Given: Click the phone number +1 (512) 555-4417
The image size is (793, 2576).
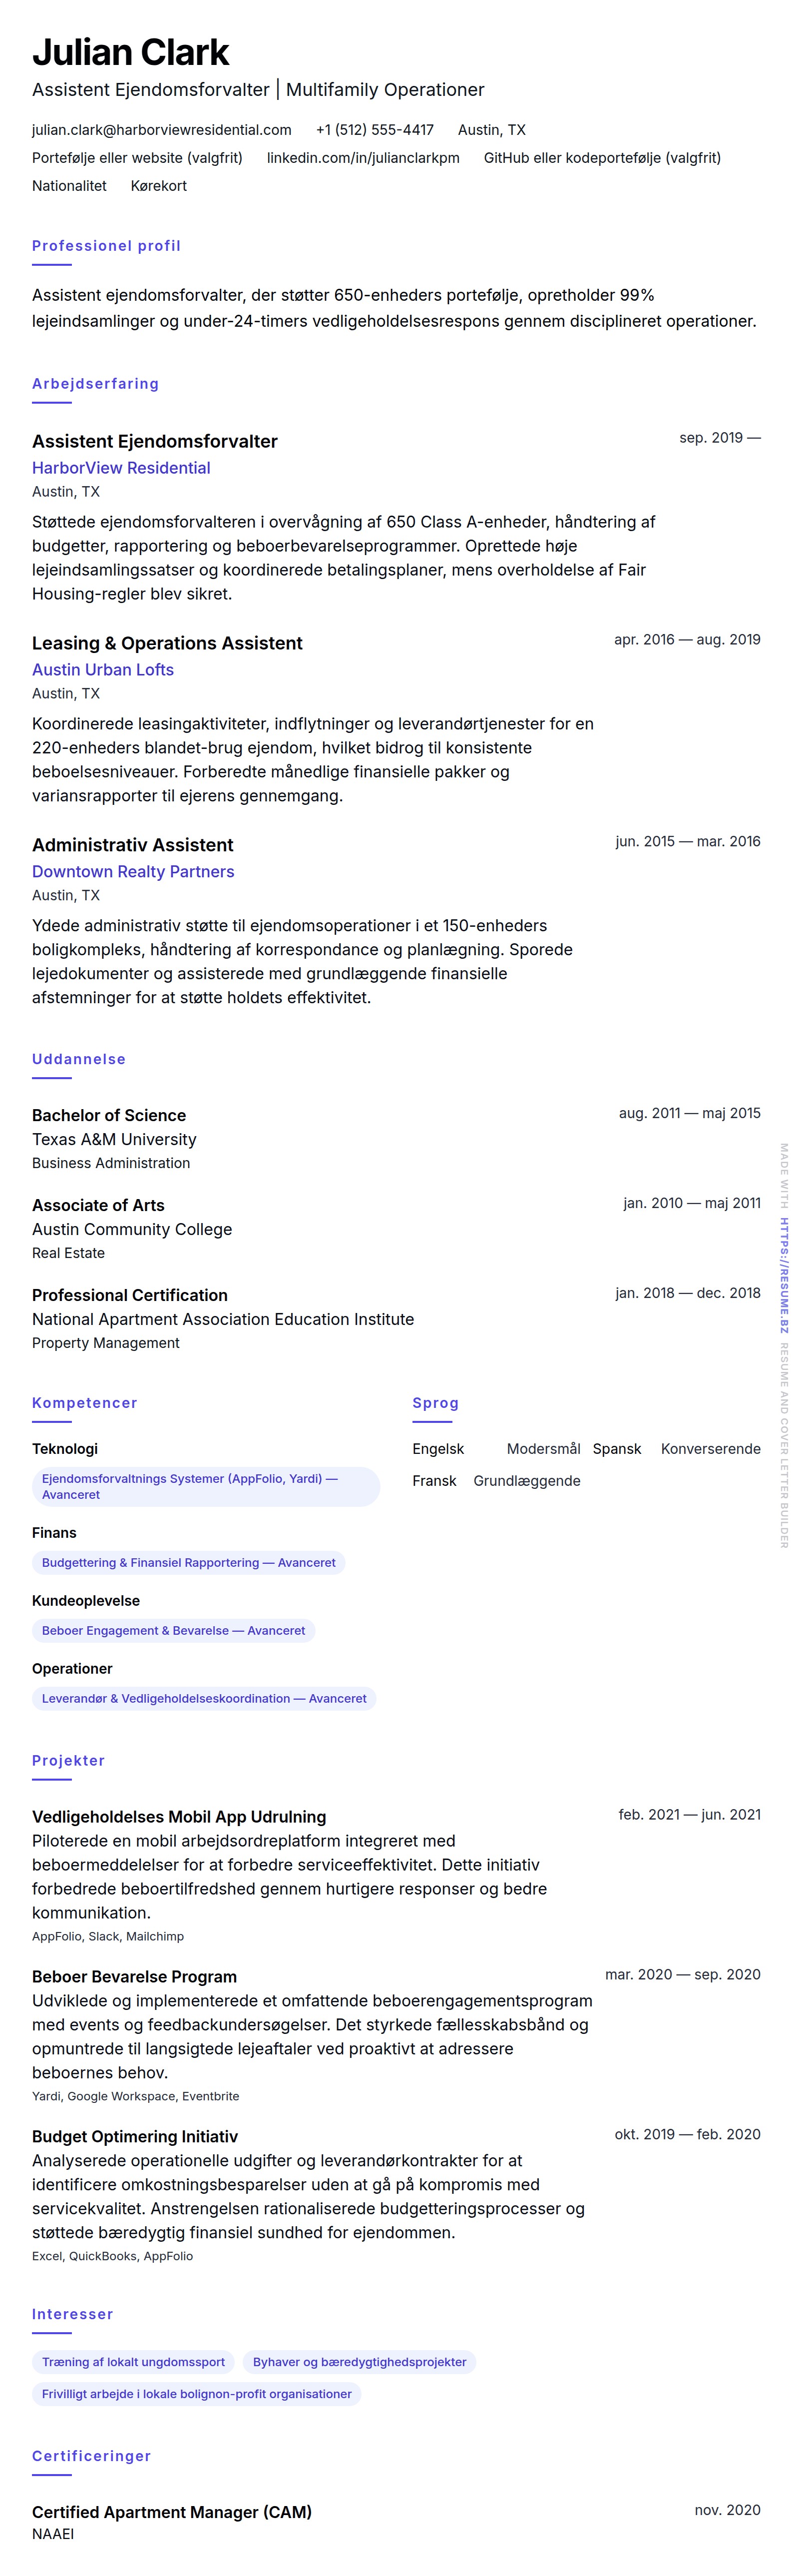Looking at the screenshot, I should tap(375, 130).
